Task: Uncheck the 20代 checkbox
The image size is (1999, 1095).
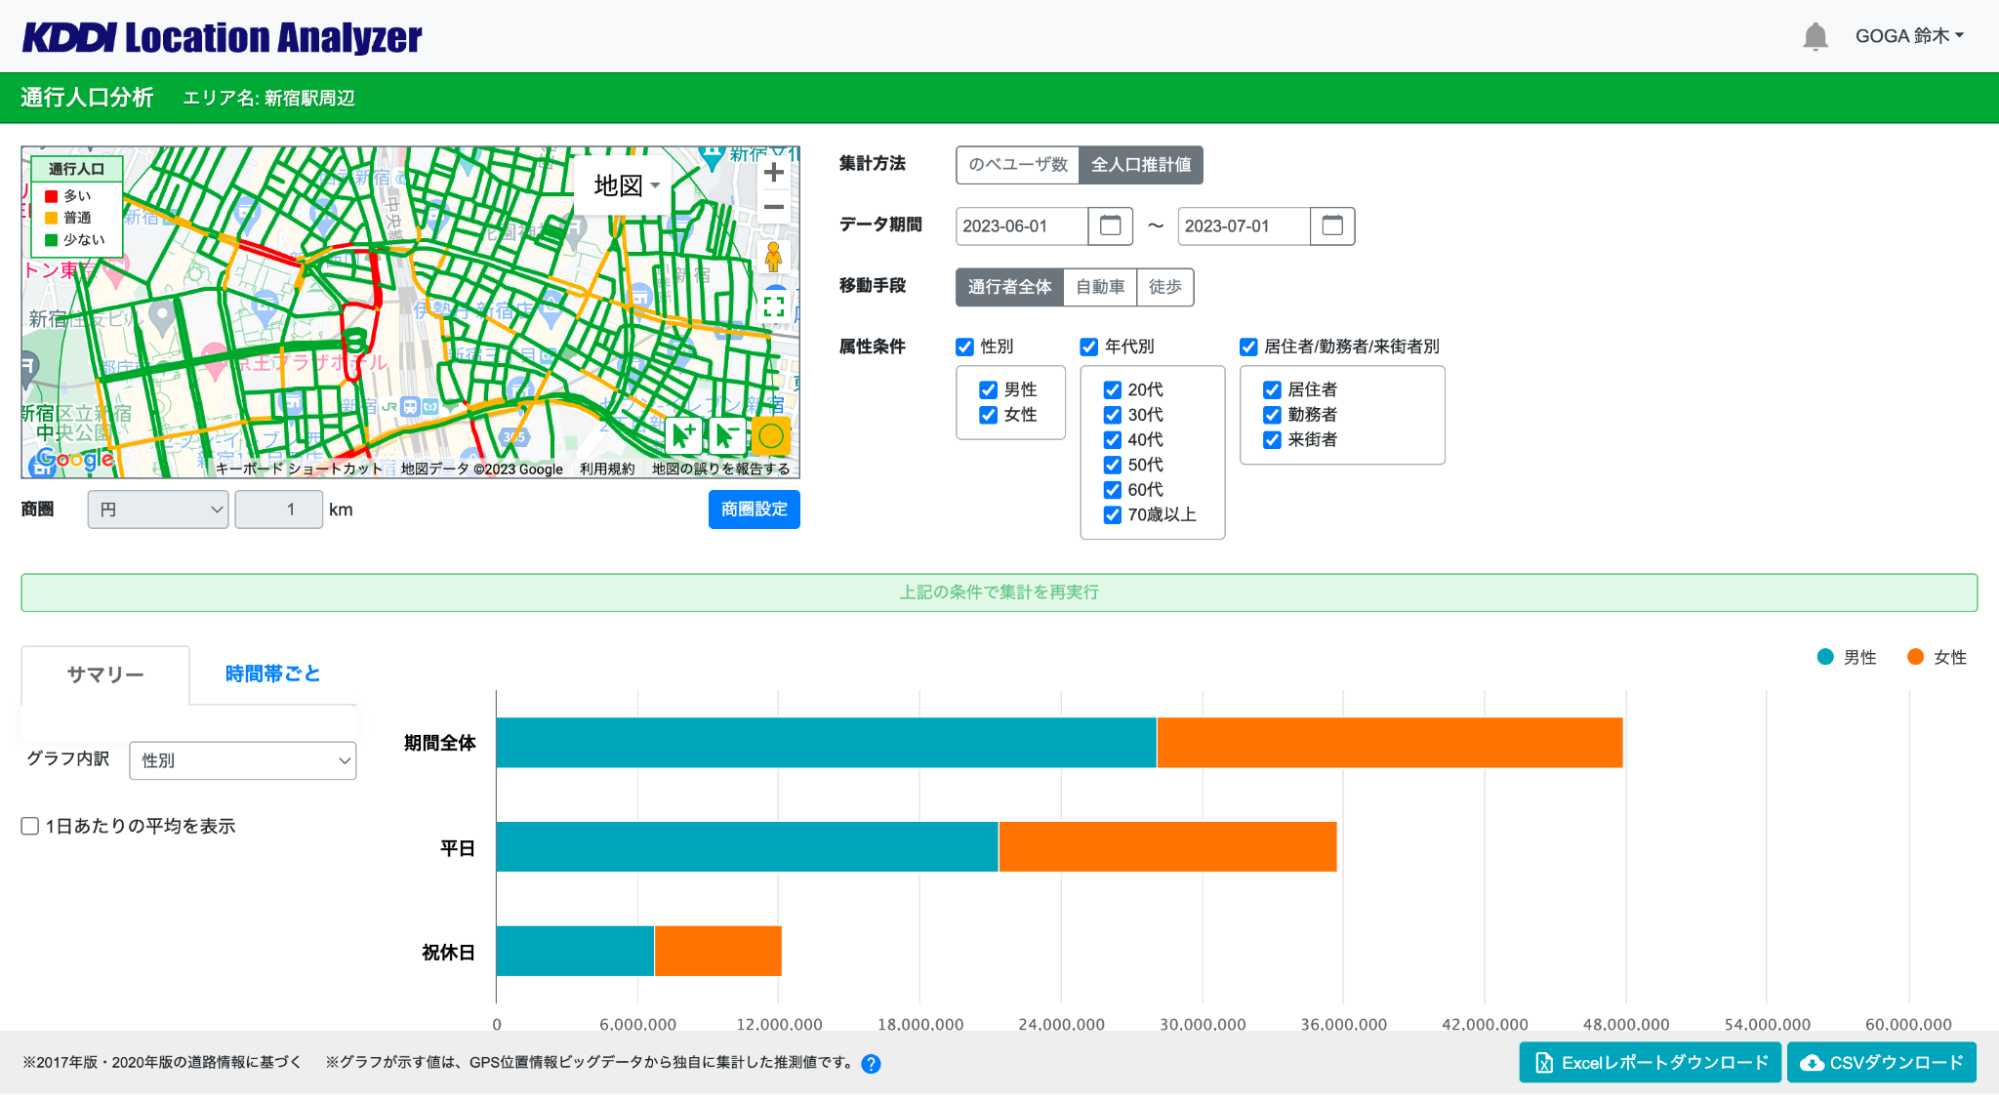Action: 1112,390
